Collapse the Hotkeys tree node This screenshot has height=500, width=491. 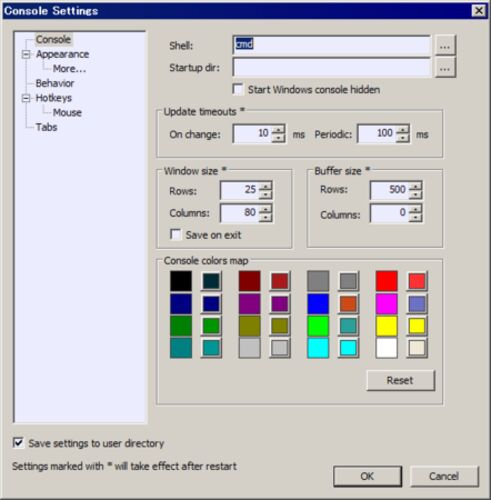coord(26,98)
